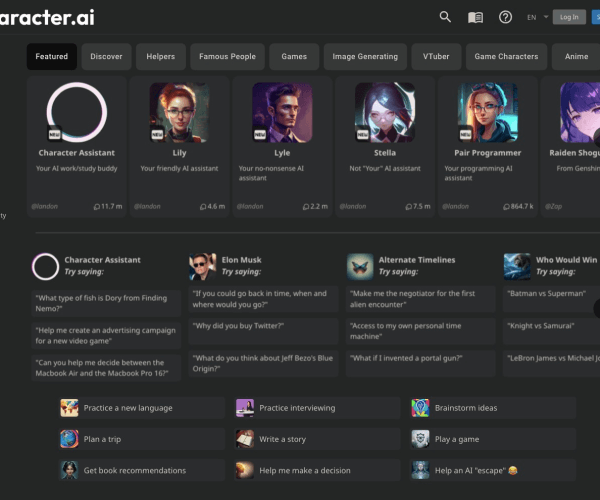Click the Practice a new language icon
Viewport: 600px width, 500px height.
tap(69, 408)
